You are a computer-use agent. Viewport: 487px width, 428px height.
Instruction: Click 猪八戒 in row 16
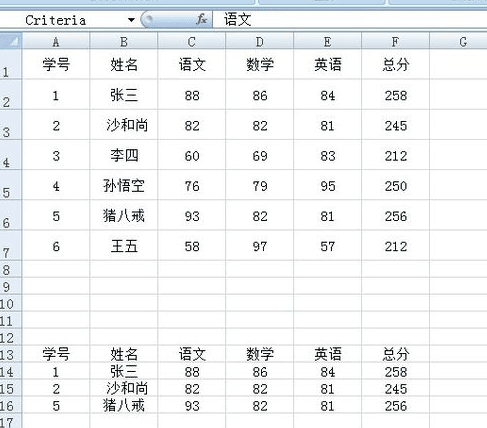coord(124,405)
